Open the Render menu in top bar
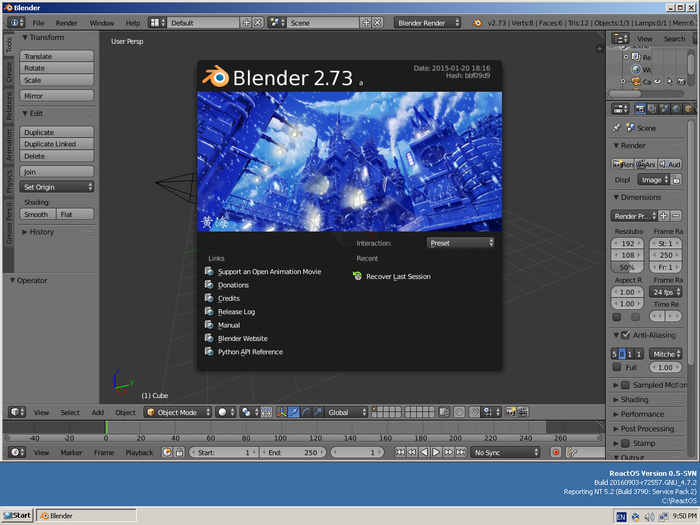Screen dimensions: 700x525 pyautogui.click(x=66, y=22)
